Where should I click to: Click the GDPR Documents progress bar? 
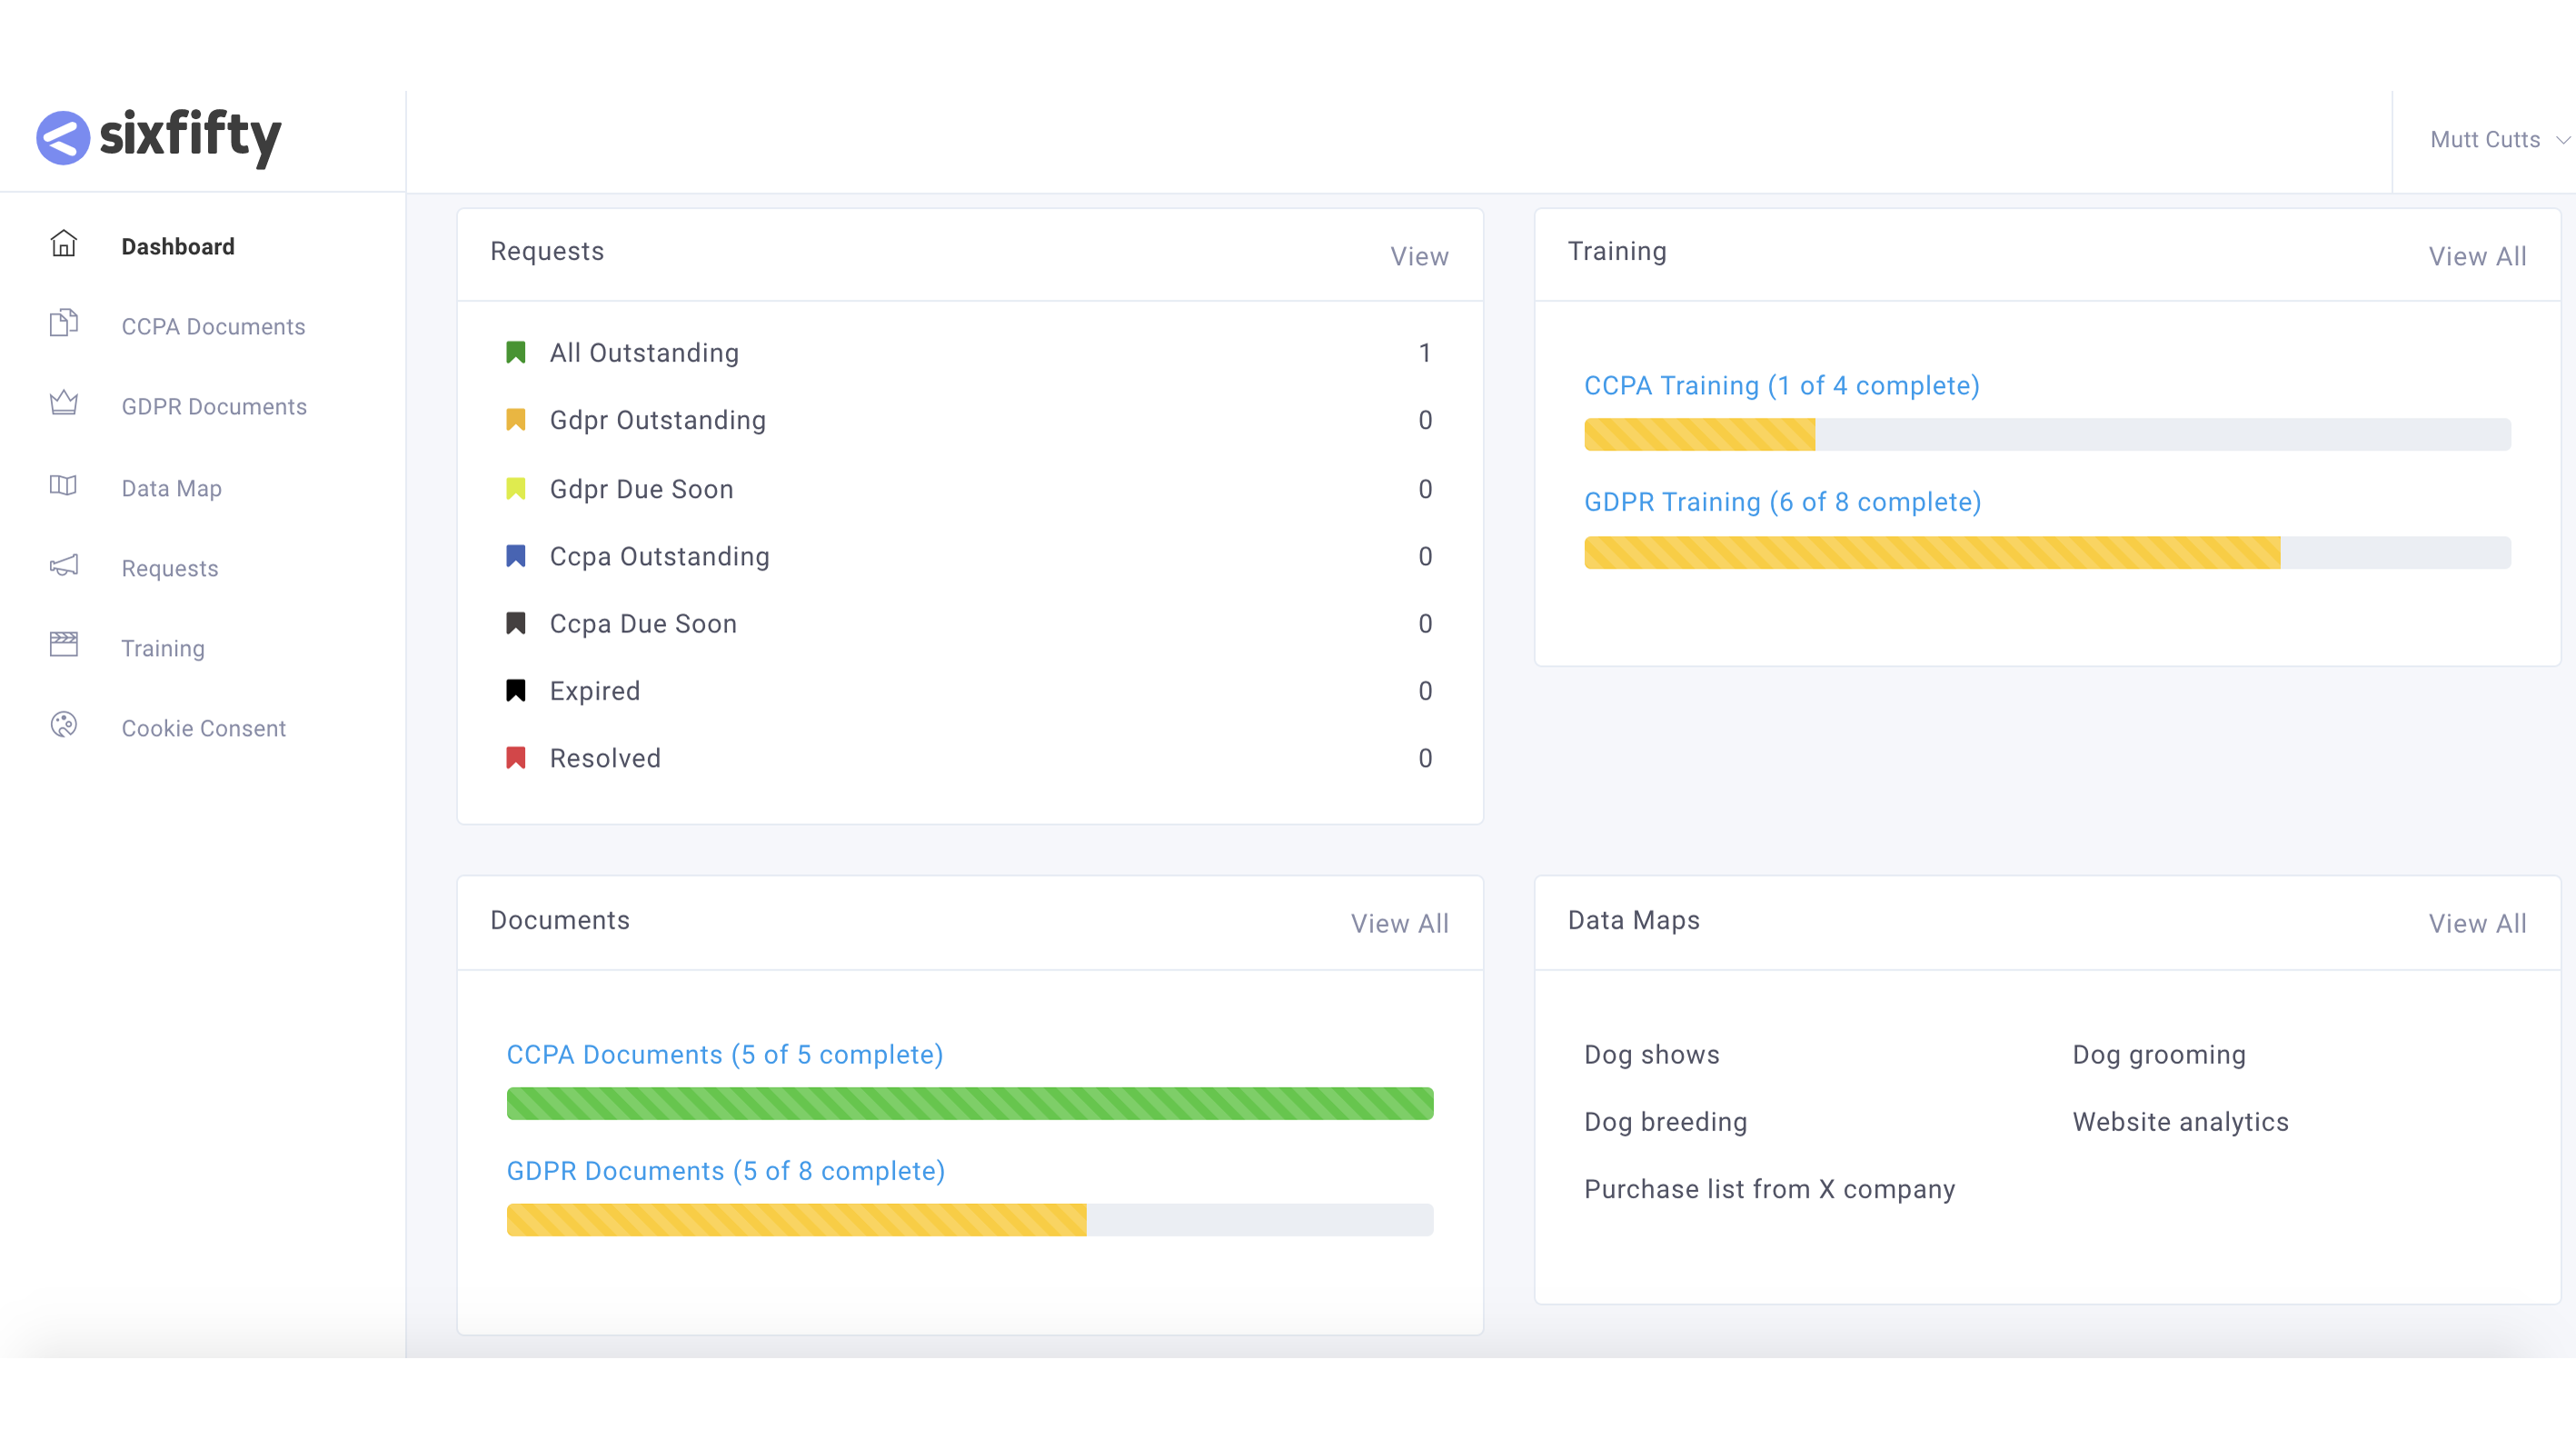970,1220
